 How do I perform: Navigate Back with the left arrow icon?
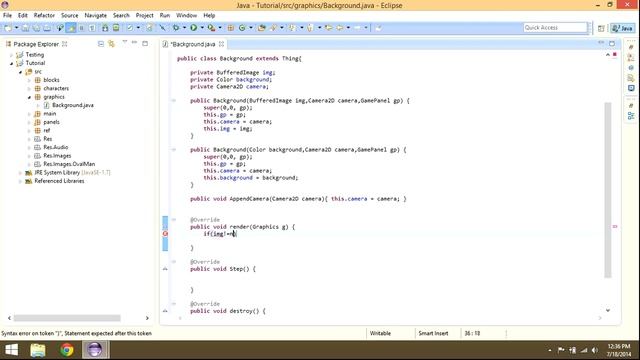[x=340, y=28]
